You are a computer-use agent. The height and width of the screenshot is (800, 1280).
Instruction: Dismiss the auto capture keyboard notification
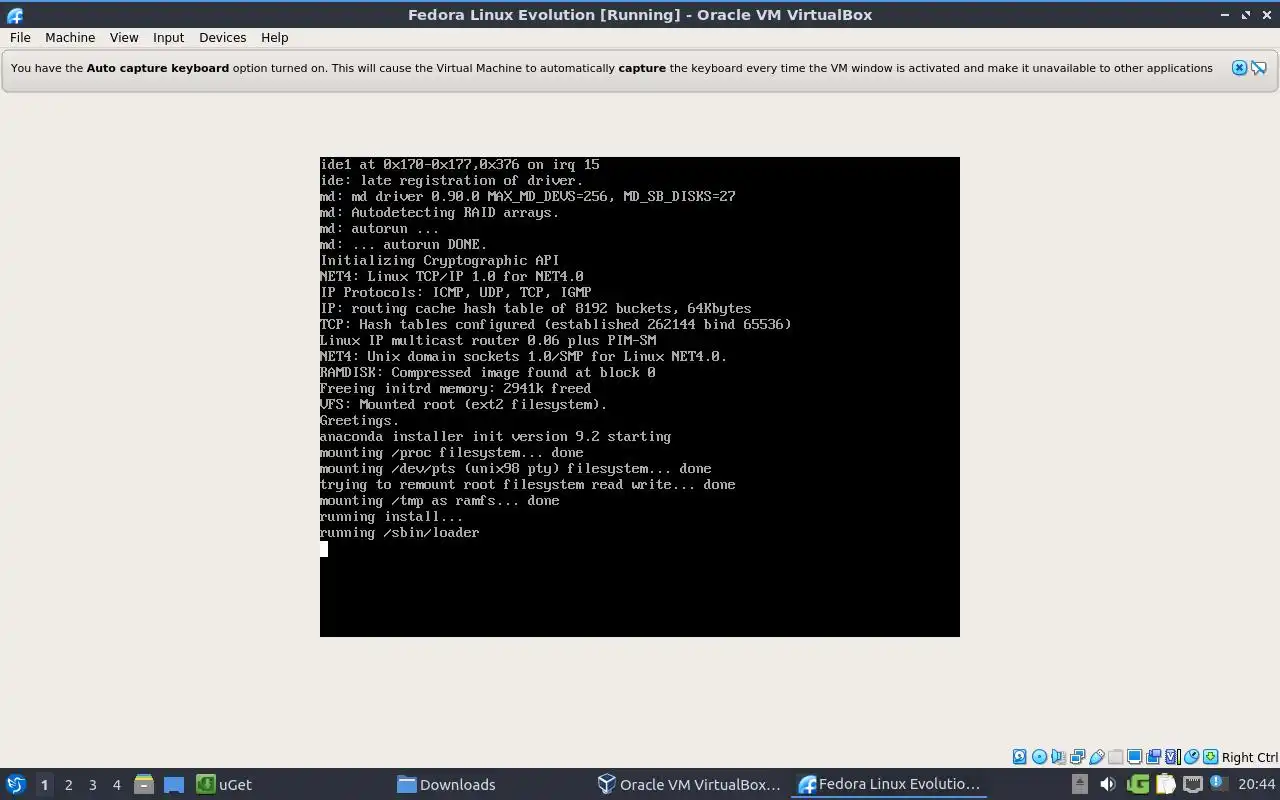(x=1239, y=68)
